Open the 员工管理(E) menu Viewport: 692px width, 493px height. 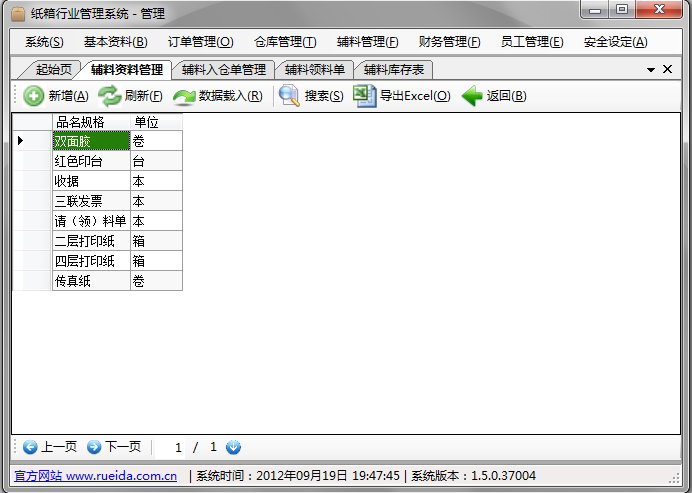532,42
